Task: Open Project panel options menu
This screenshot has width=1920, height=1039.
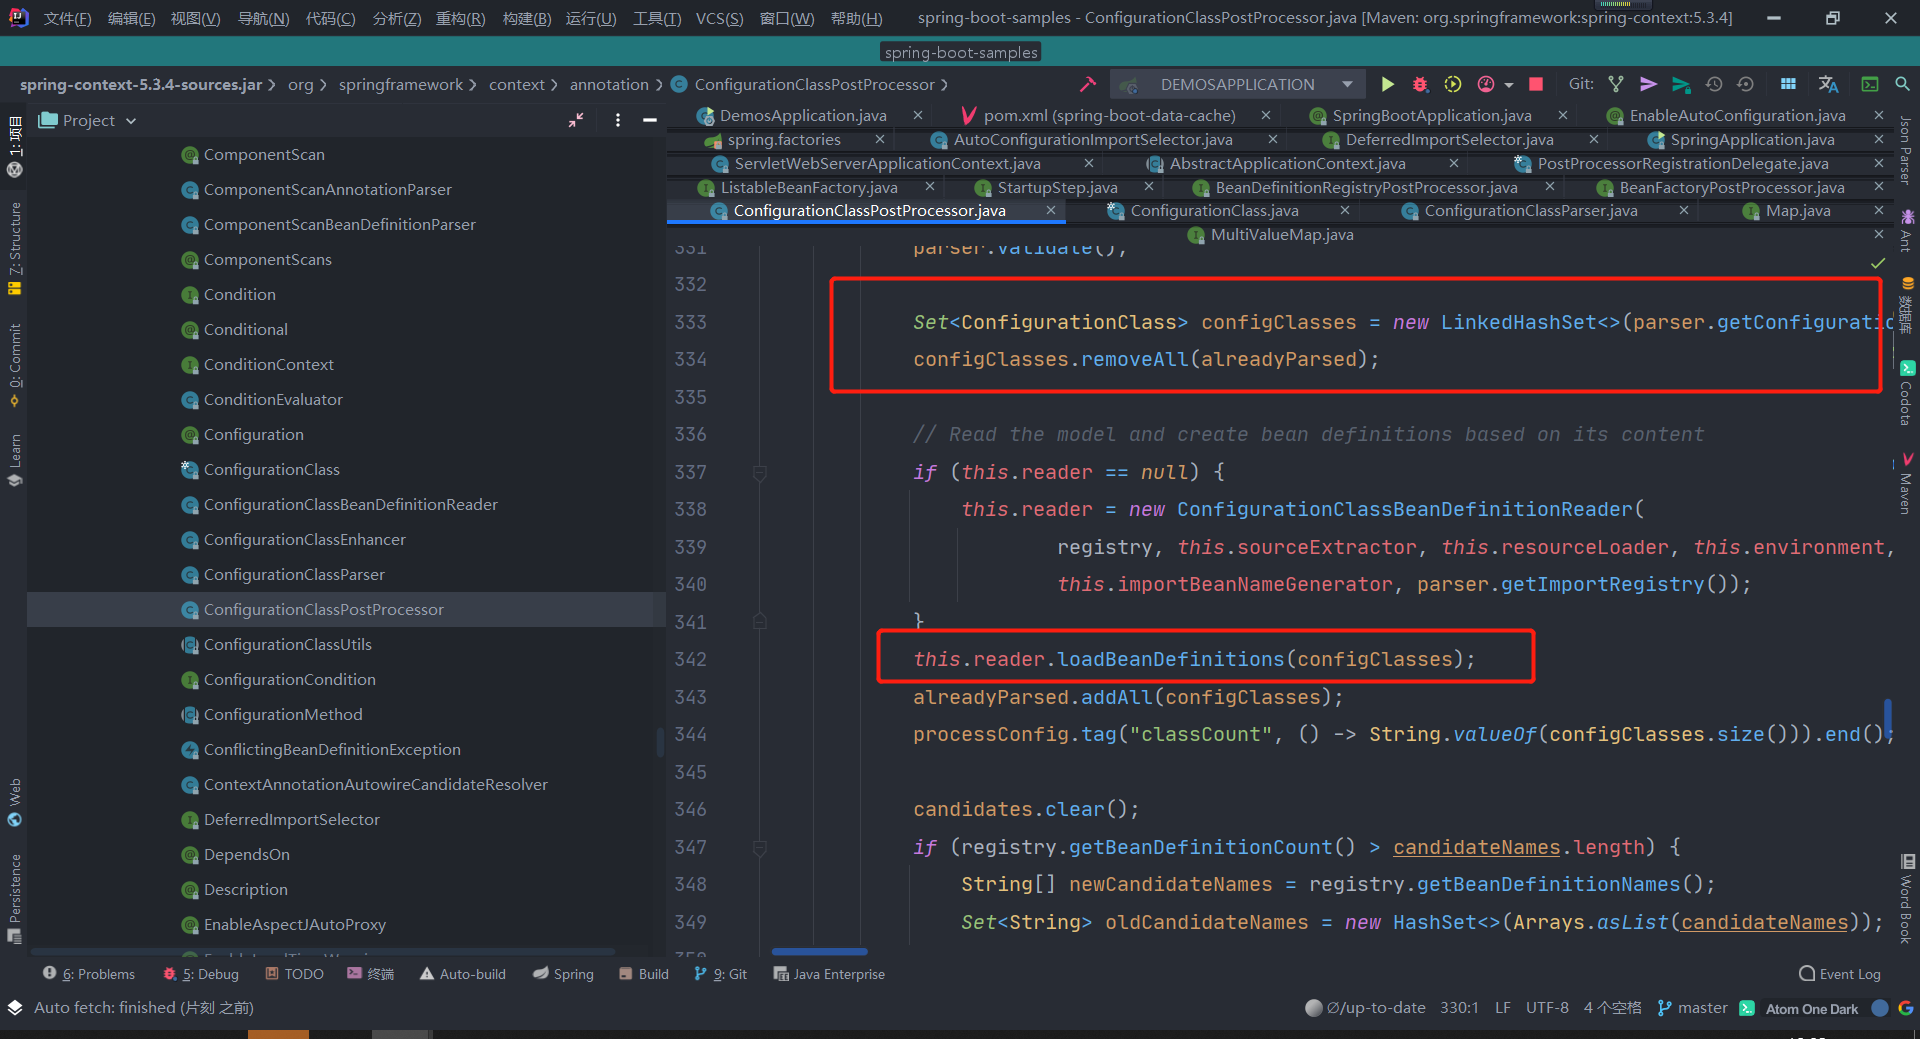Action: coord(618,120)
